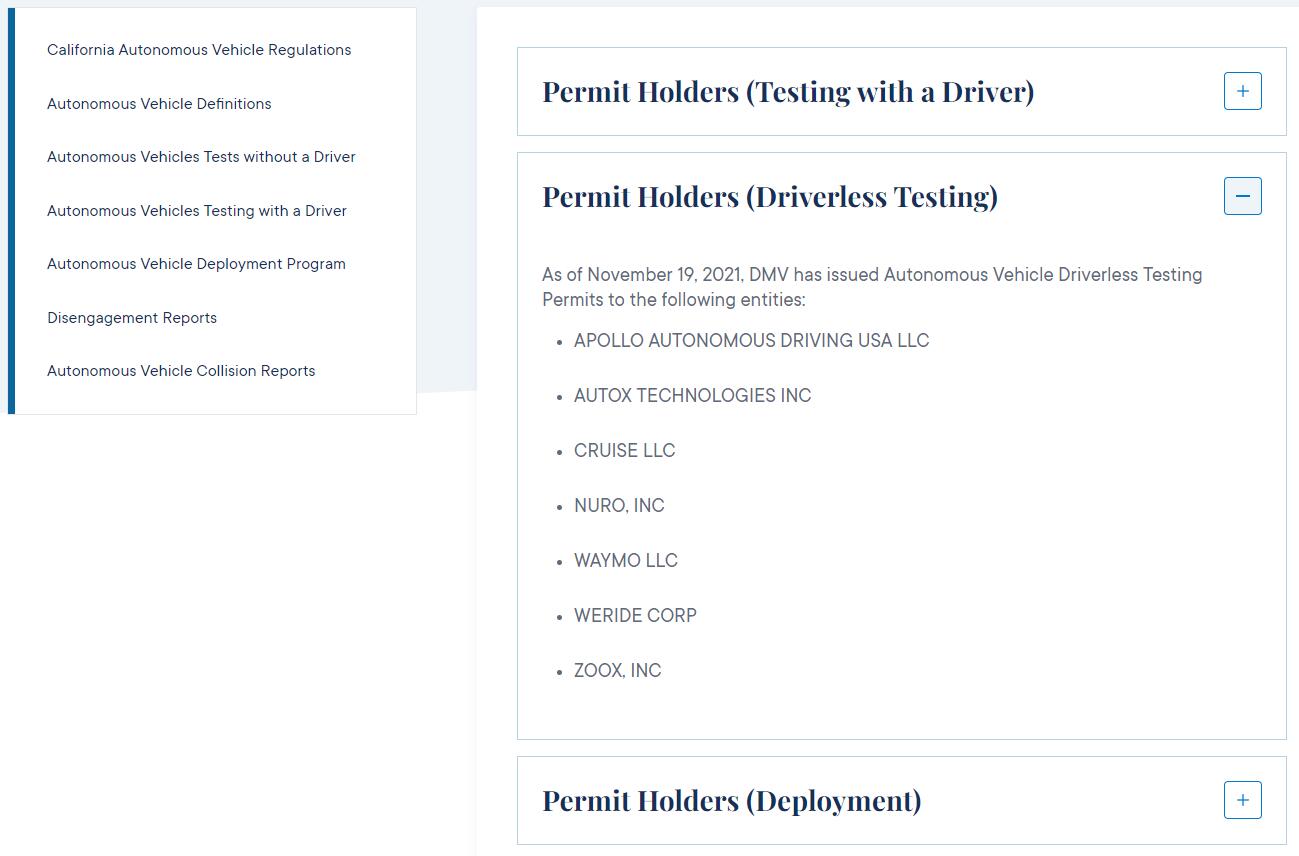Collapse the Permit Holders (Driverless Testing) section
The image size is (1299, 856).
(1242, 196)
